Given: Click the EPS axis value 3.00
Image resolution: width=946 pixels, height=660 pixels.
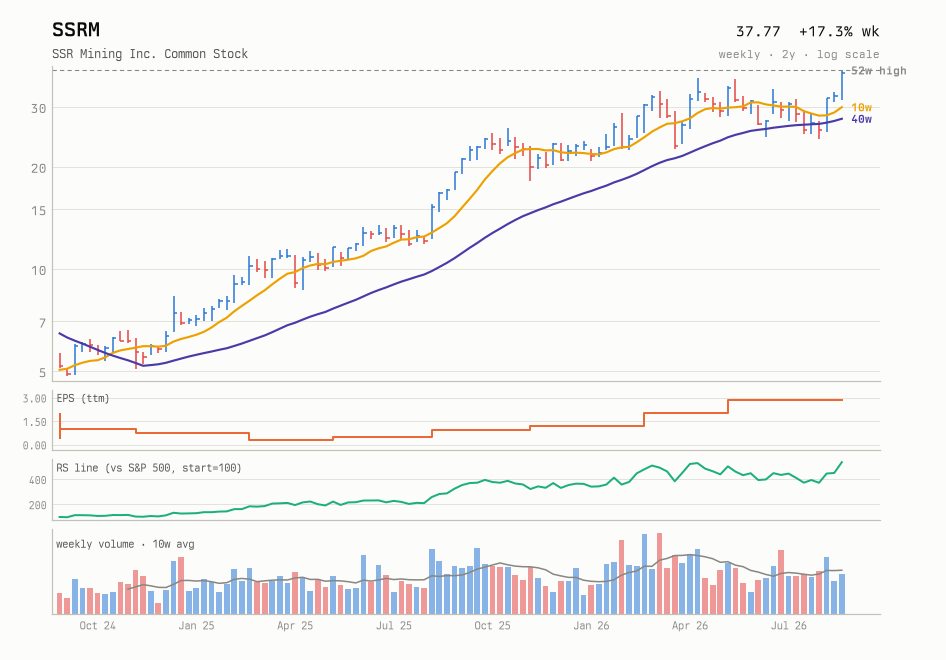Looking at the screenshot, I should click(x=34, y=399).
